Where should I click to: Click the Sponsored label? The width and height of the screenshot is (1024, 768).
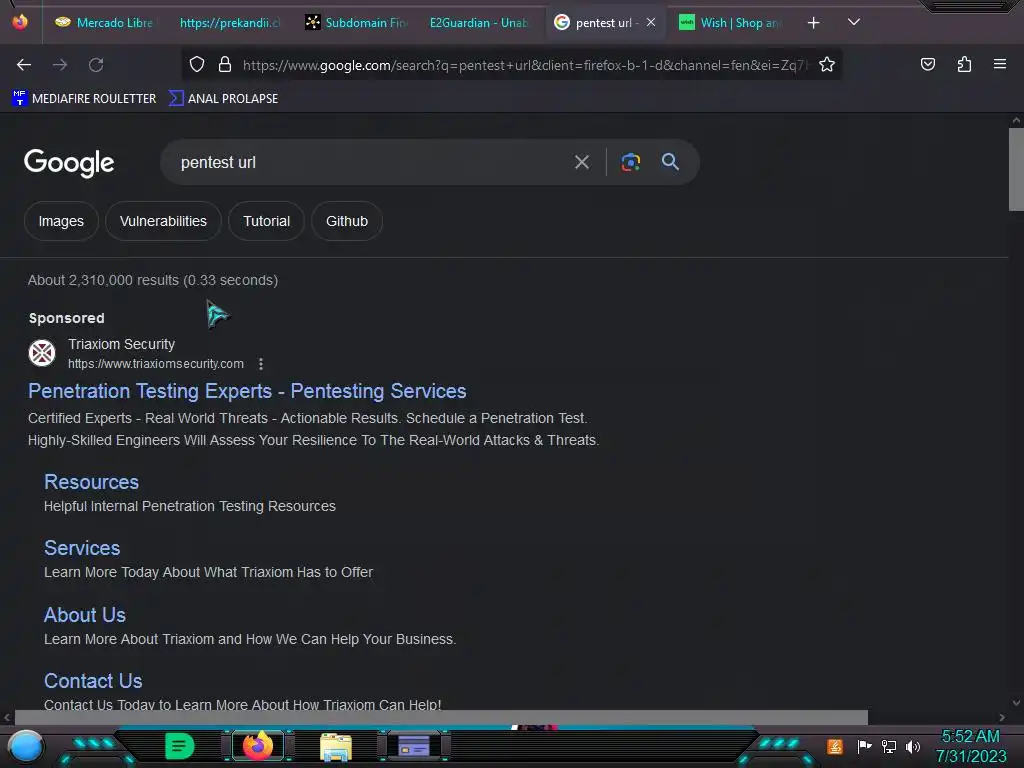(67, 318)
